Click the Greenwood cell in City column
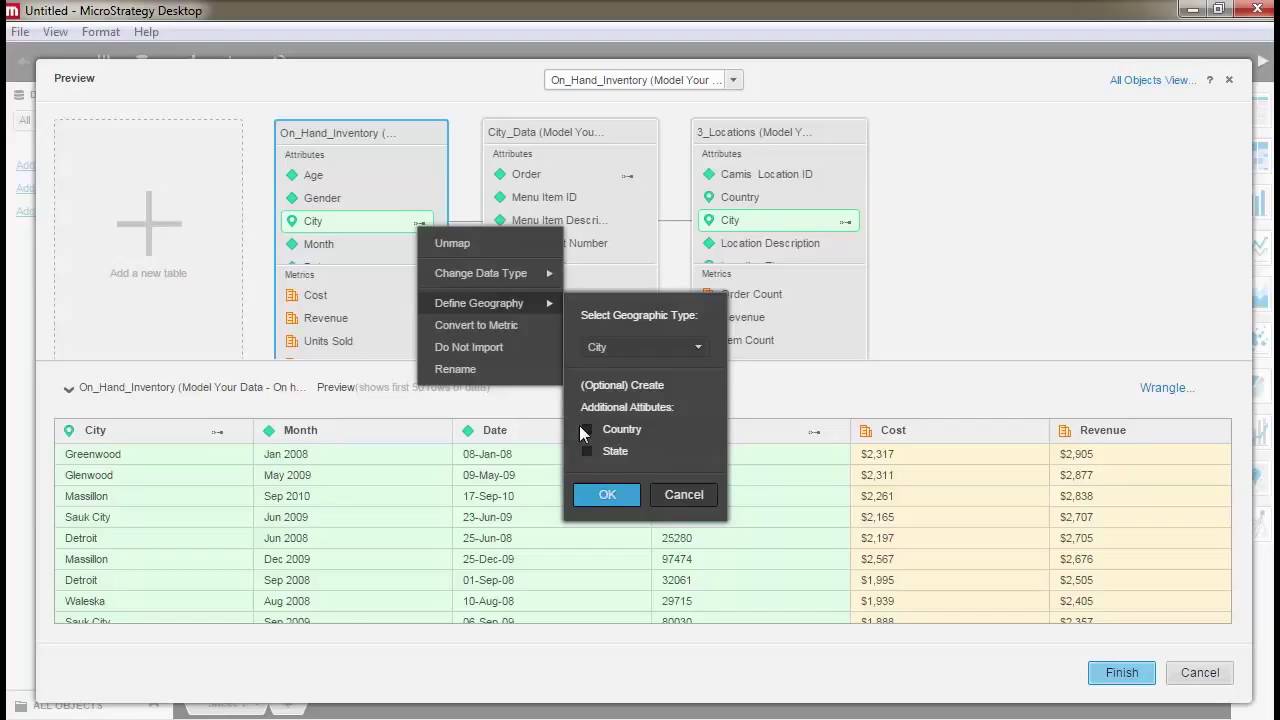This screenshot has height=720, width=1280. point(154,454)
